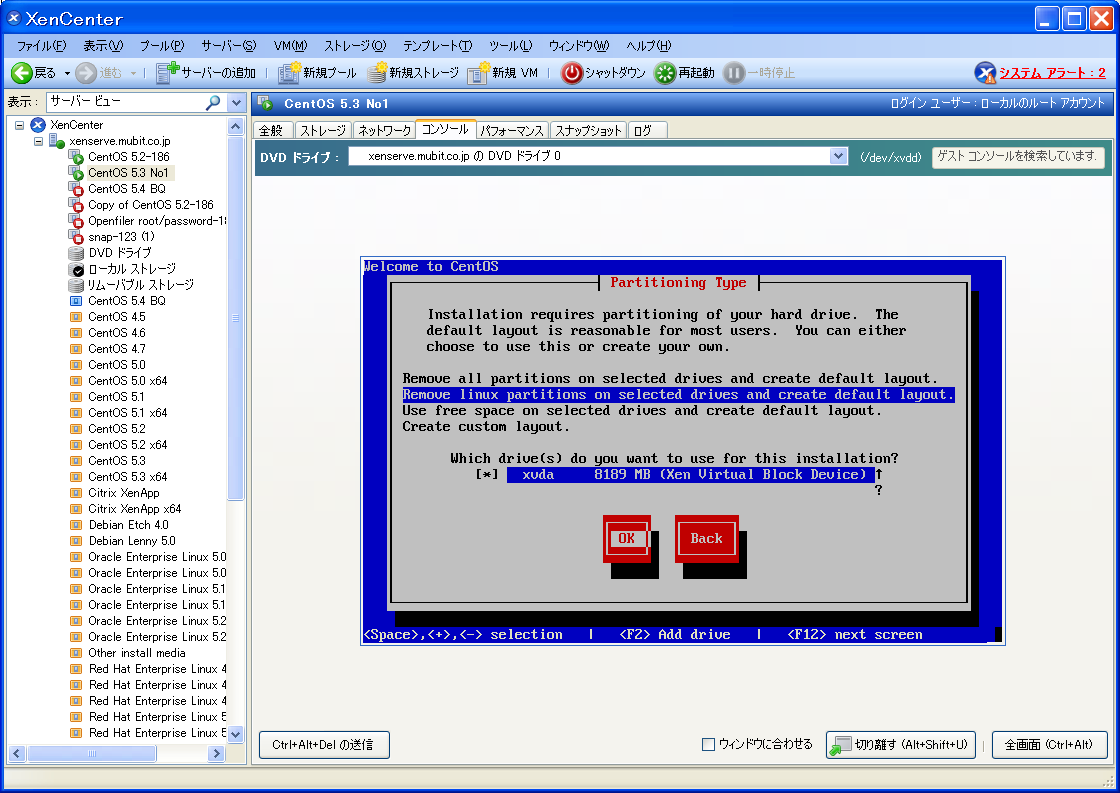Click the New VM (新規 VM) icon

point(478,73)
